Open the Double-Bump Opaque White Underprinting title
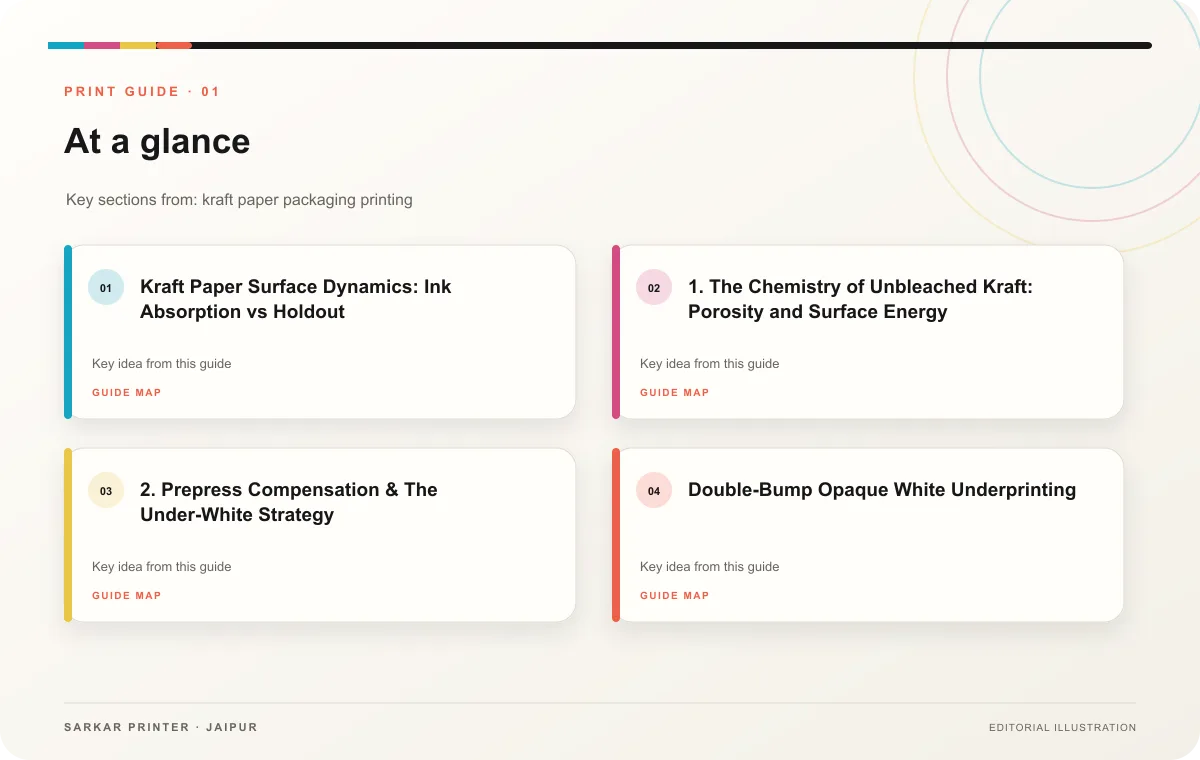Image resolution: width=1200 pixels, height=760 pixels. [882, 490]
